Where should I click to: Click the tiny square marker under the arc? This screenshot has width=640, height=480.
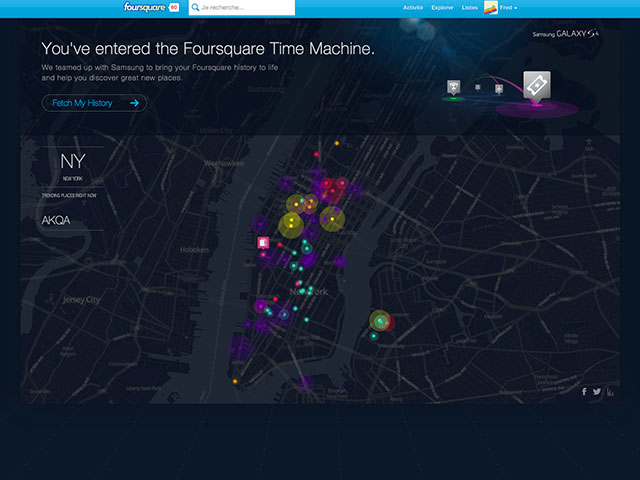click(x=478, y=87)
